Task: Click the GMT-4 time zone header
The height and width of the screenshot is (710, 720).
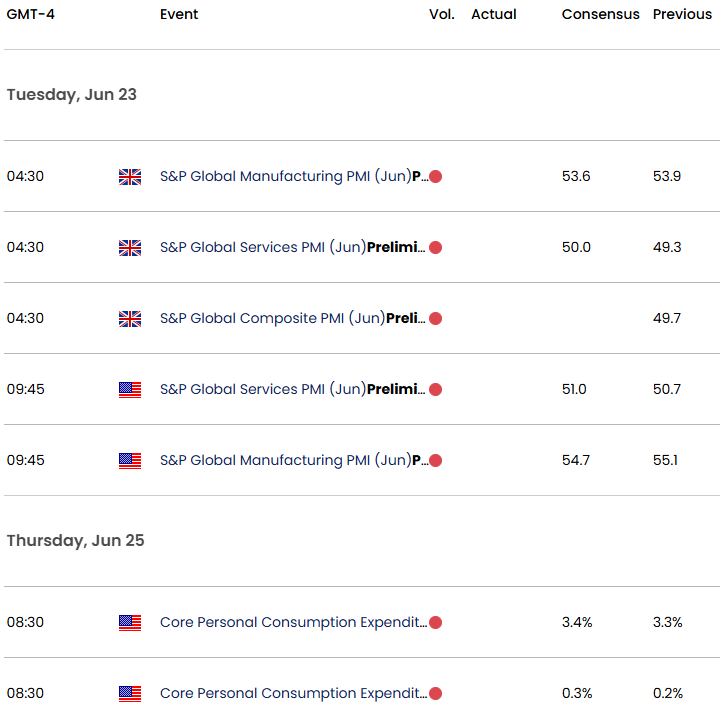Action: [30, 14]
